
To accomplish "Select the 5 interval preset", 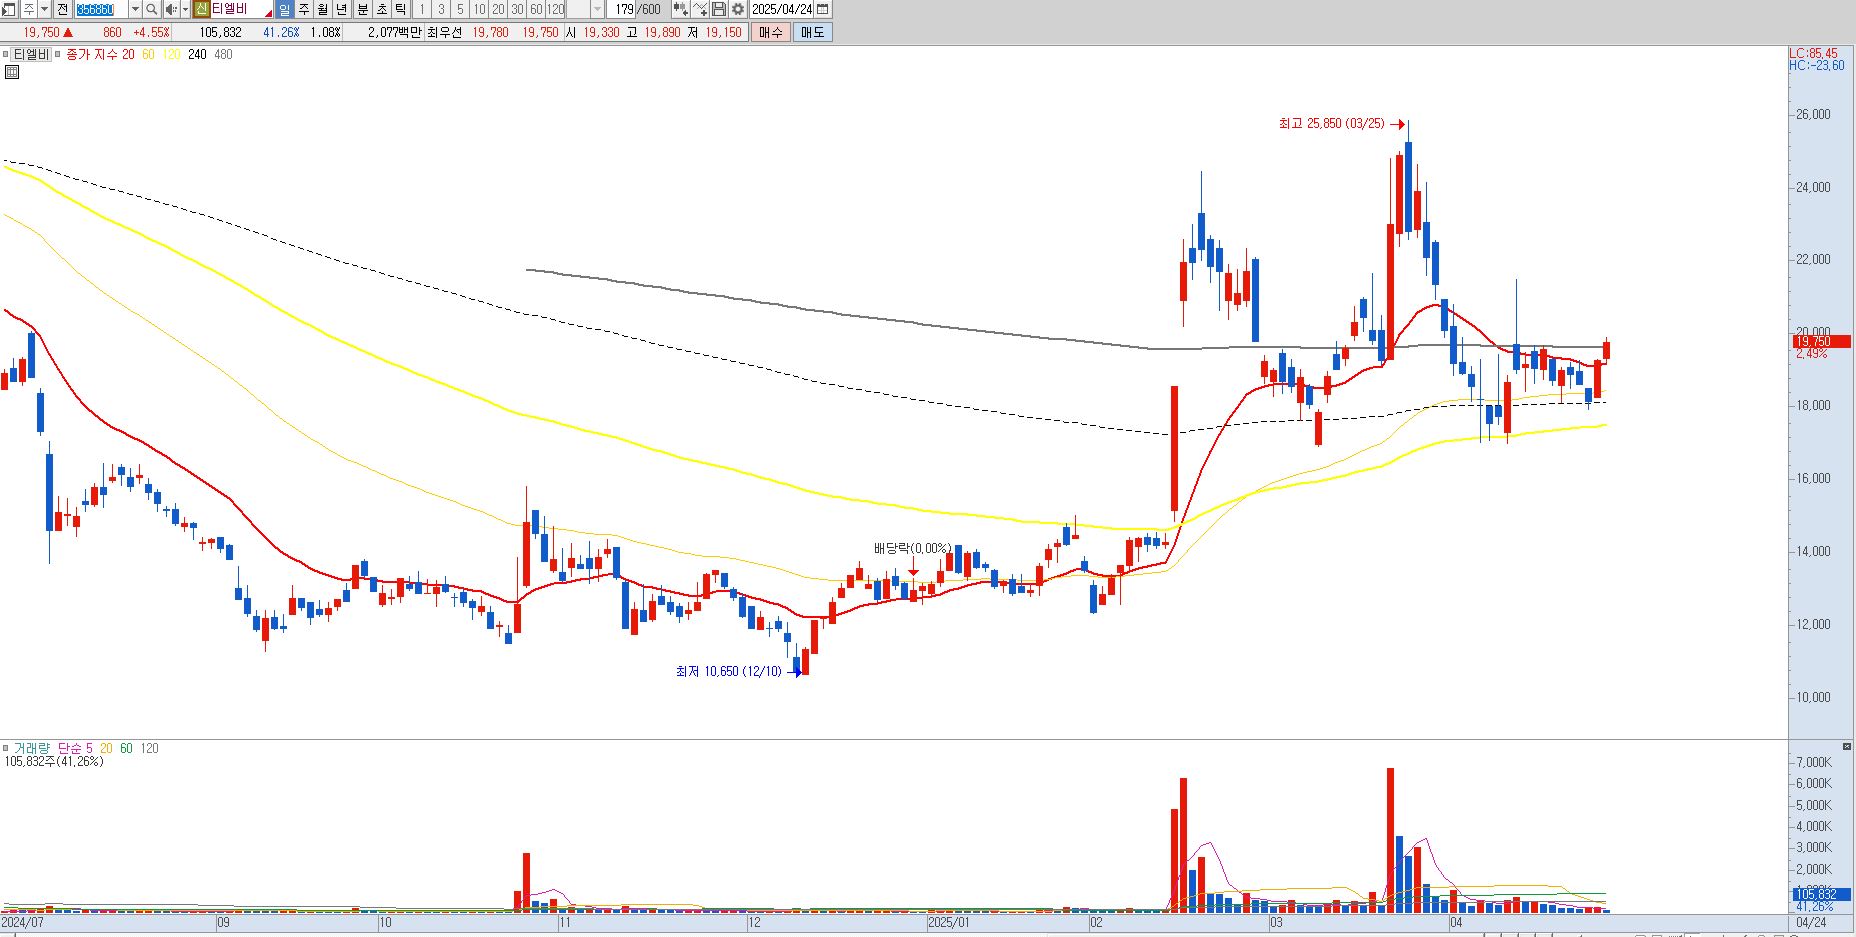I will (x=460, y=9).
